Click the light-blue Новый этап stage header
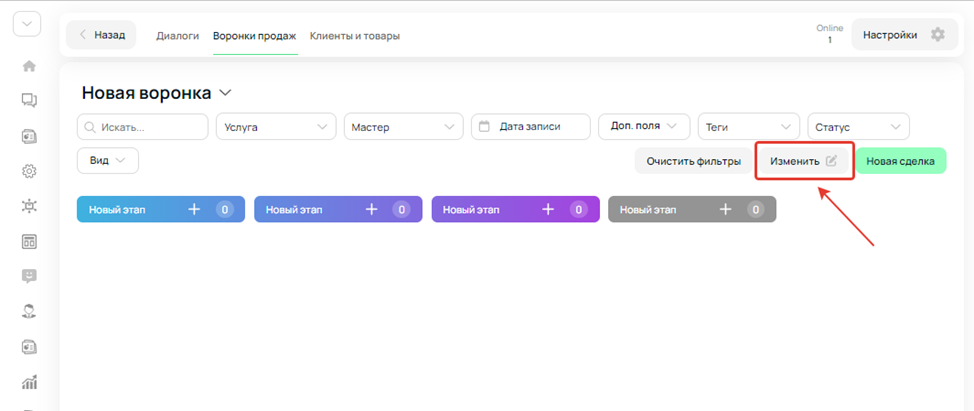This screenshot has height=411, width=974. tap(161, 209)
